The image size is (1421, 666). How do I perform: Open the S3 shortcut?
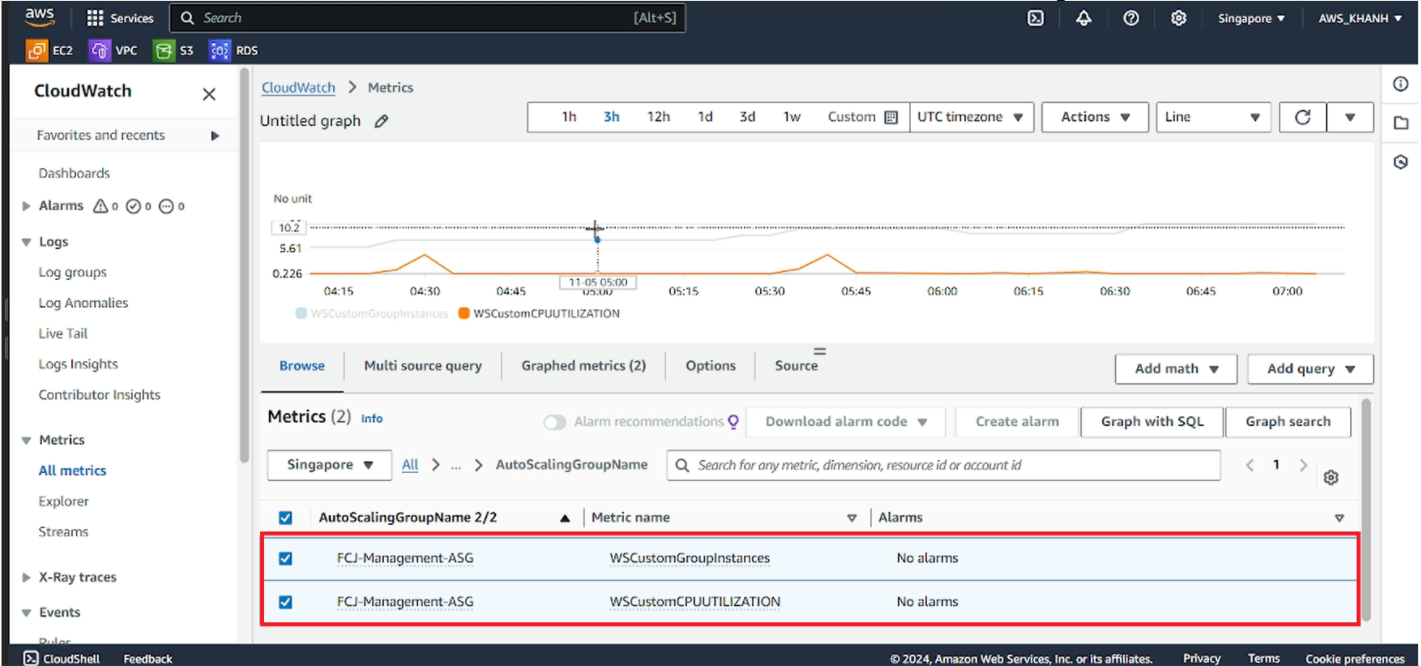(174, 50)
